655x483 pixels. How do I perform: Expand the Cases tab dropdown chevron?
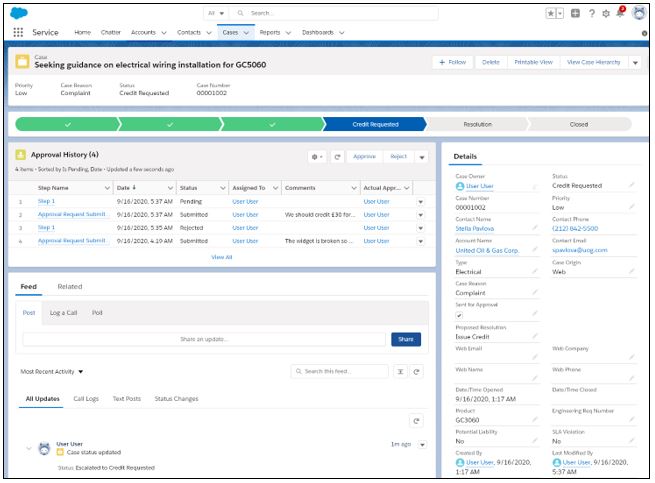246,33
